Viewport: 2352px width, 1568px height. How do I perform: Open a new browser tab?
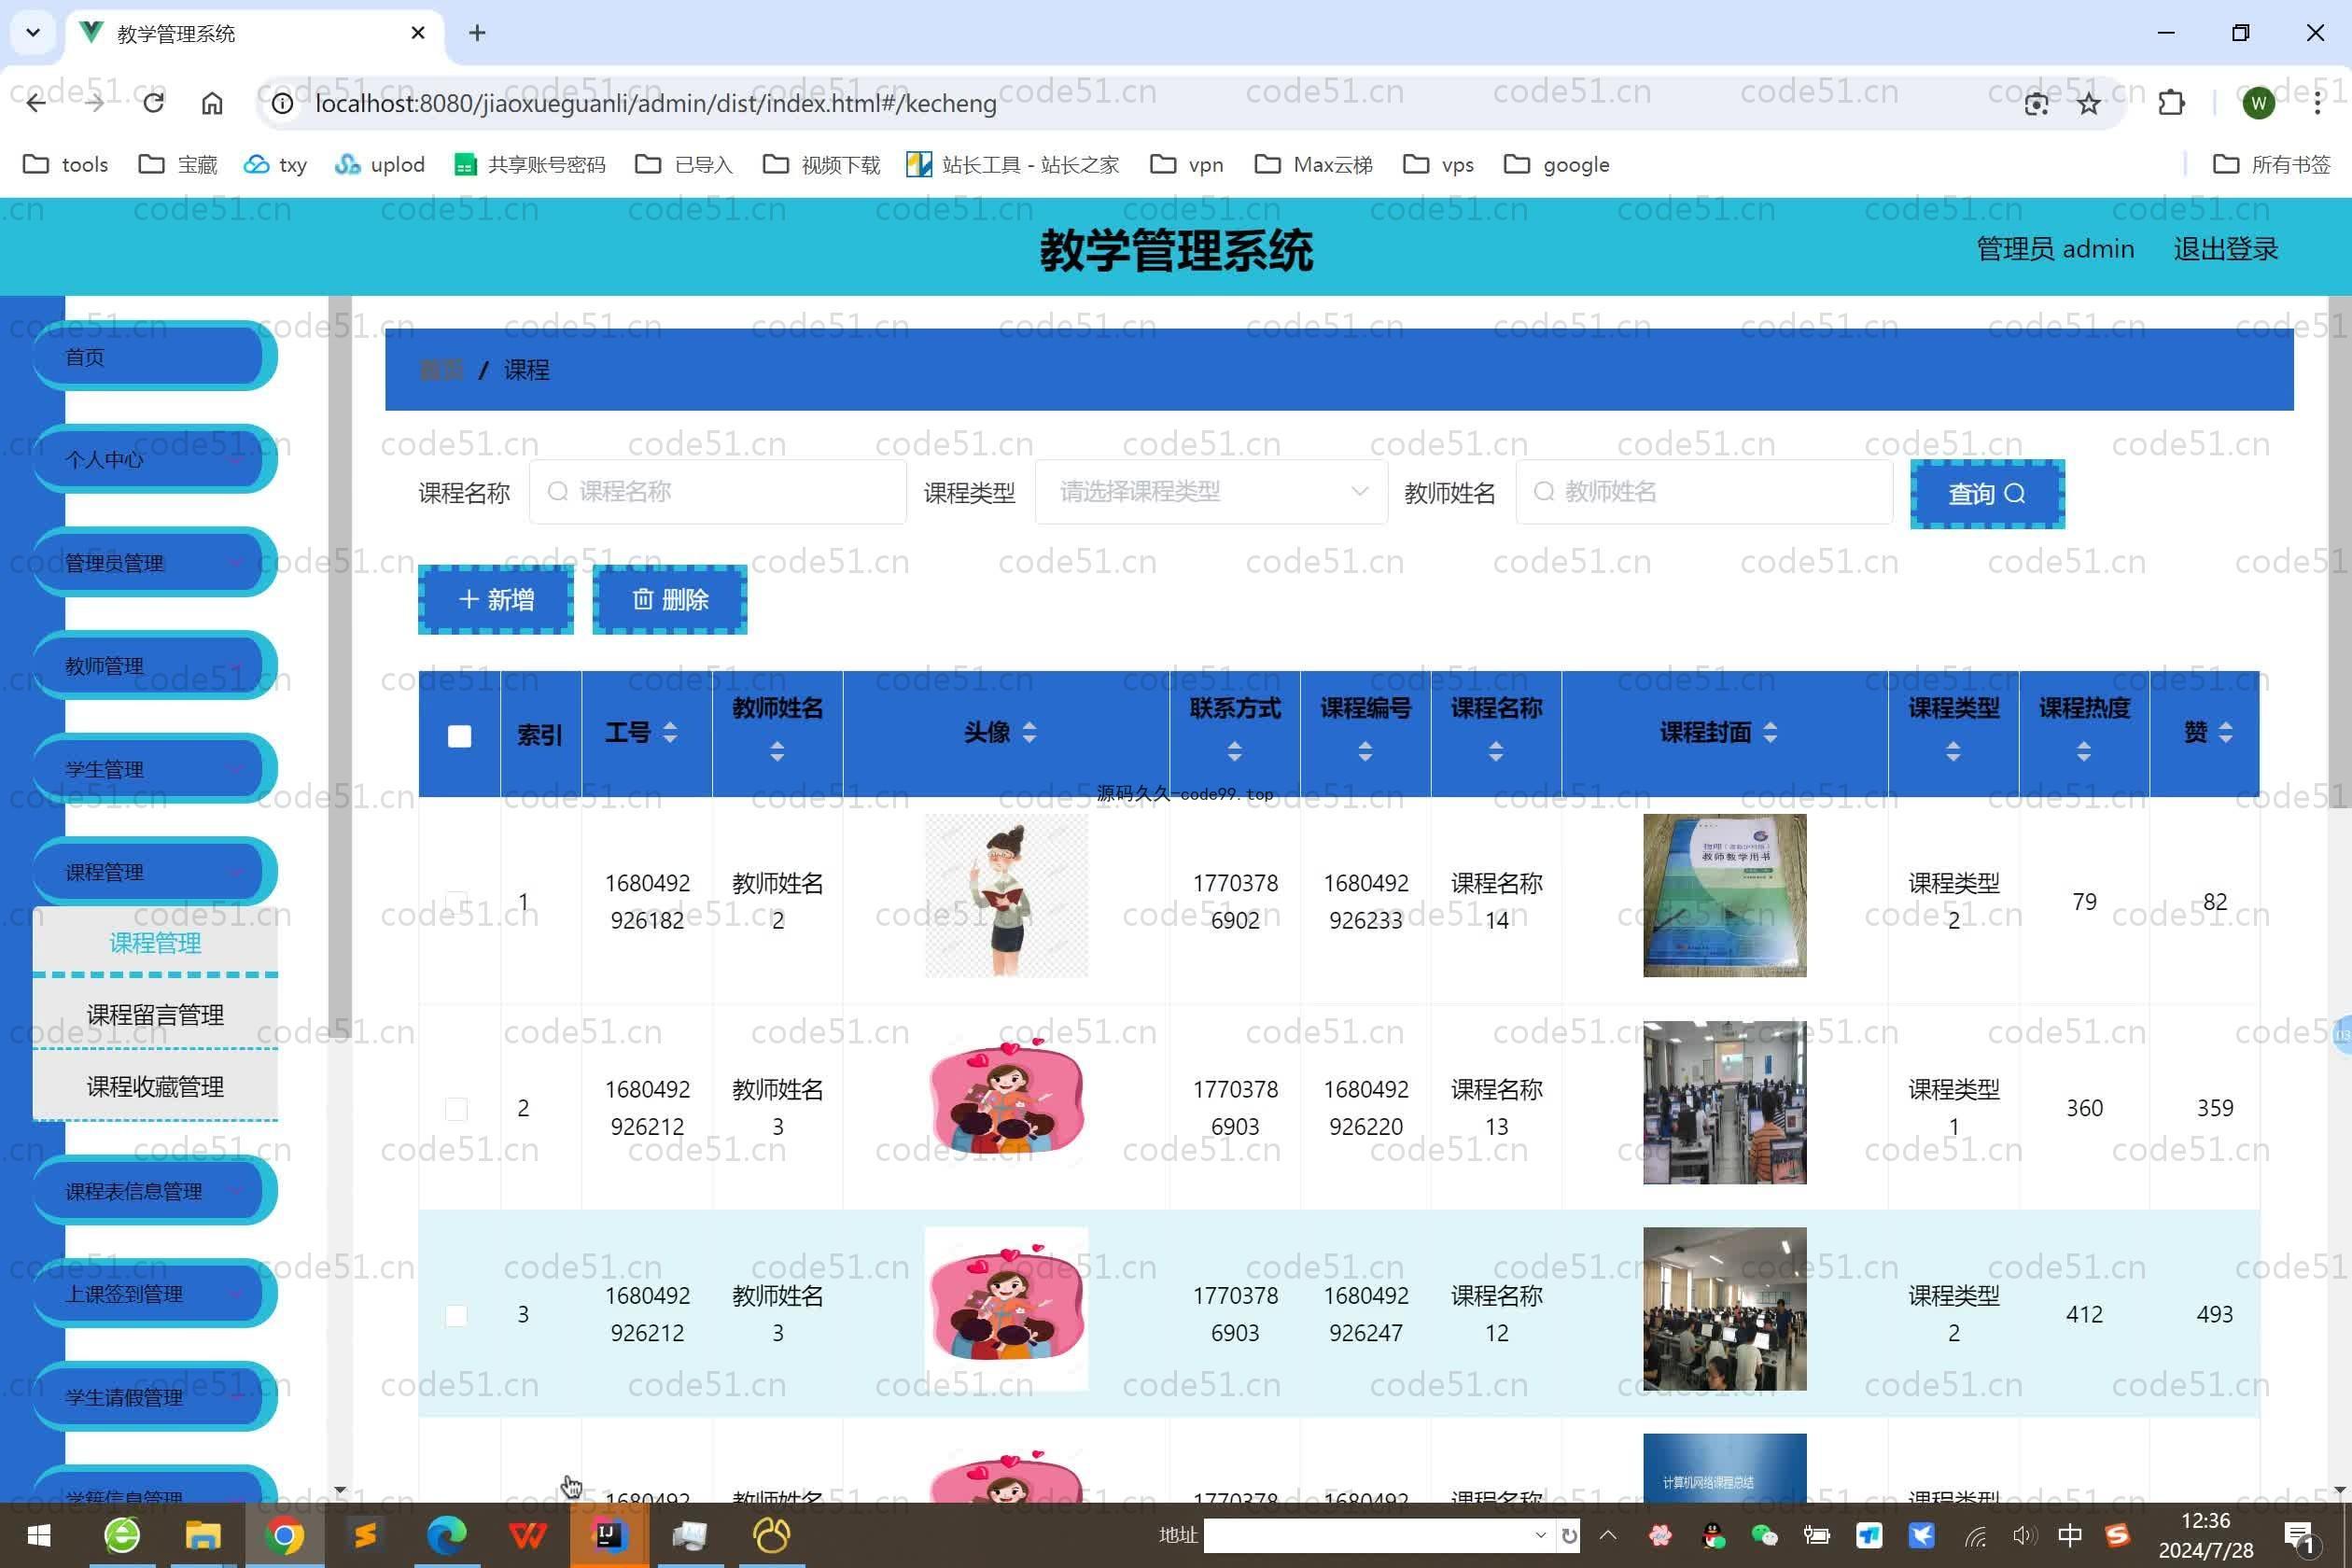click(477, 33)
